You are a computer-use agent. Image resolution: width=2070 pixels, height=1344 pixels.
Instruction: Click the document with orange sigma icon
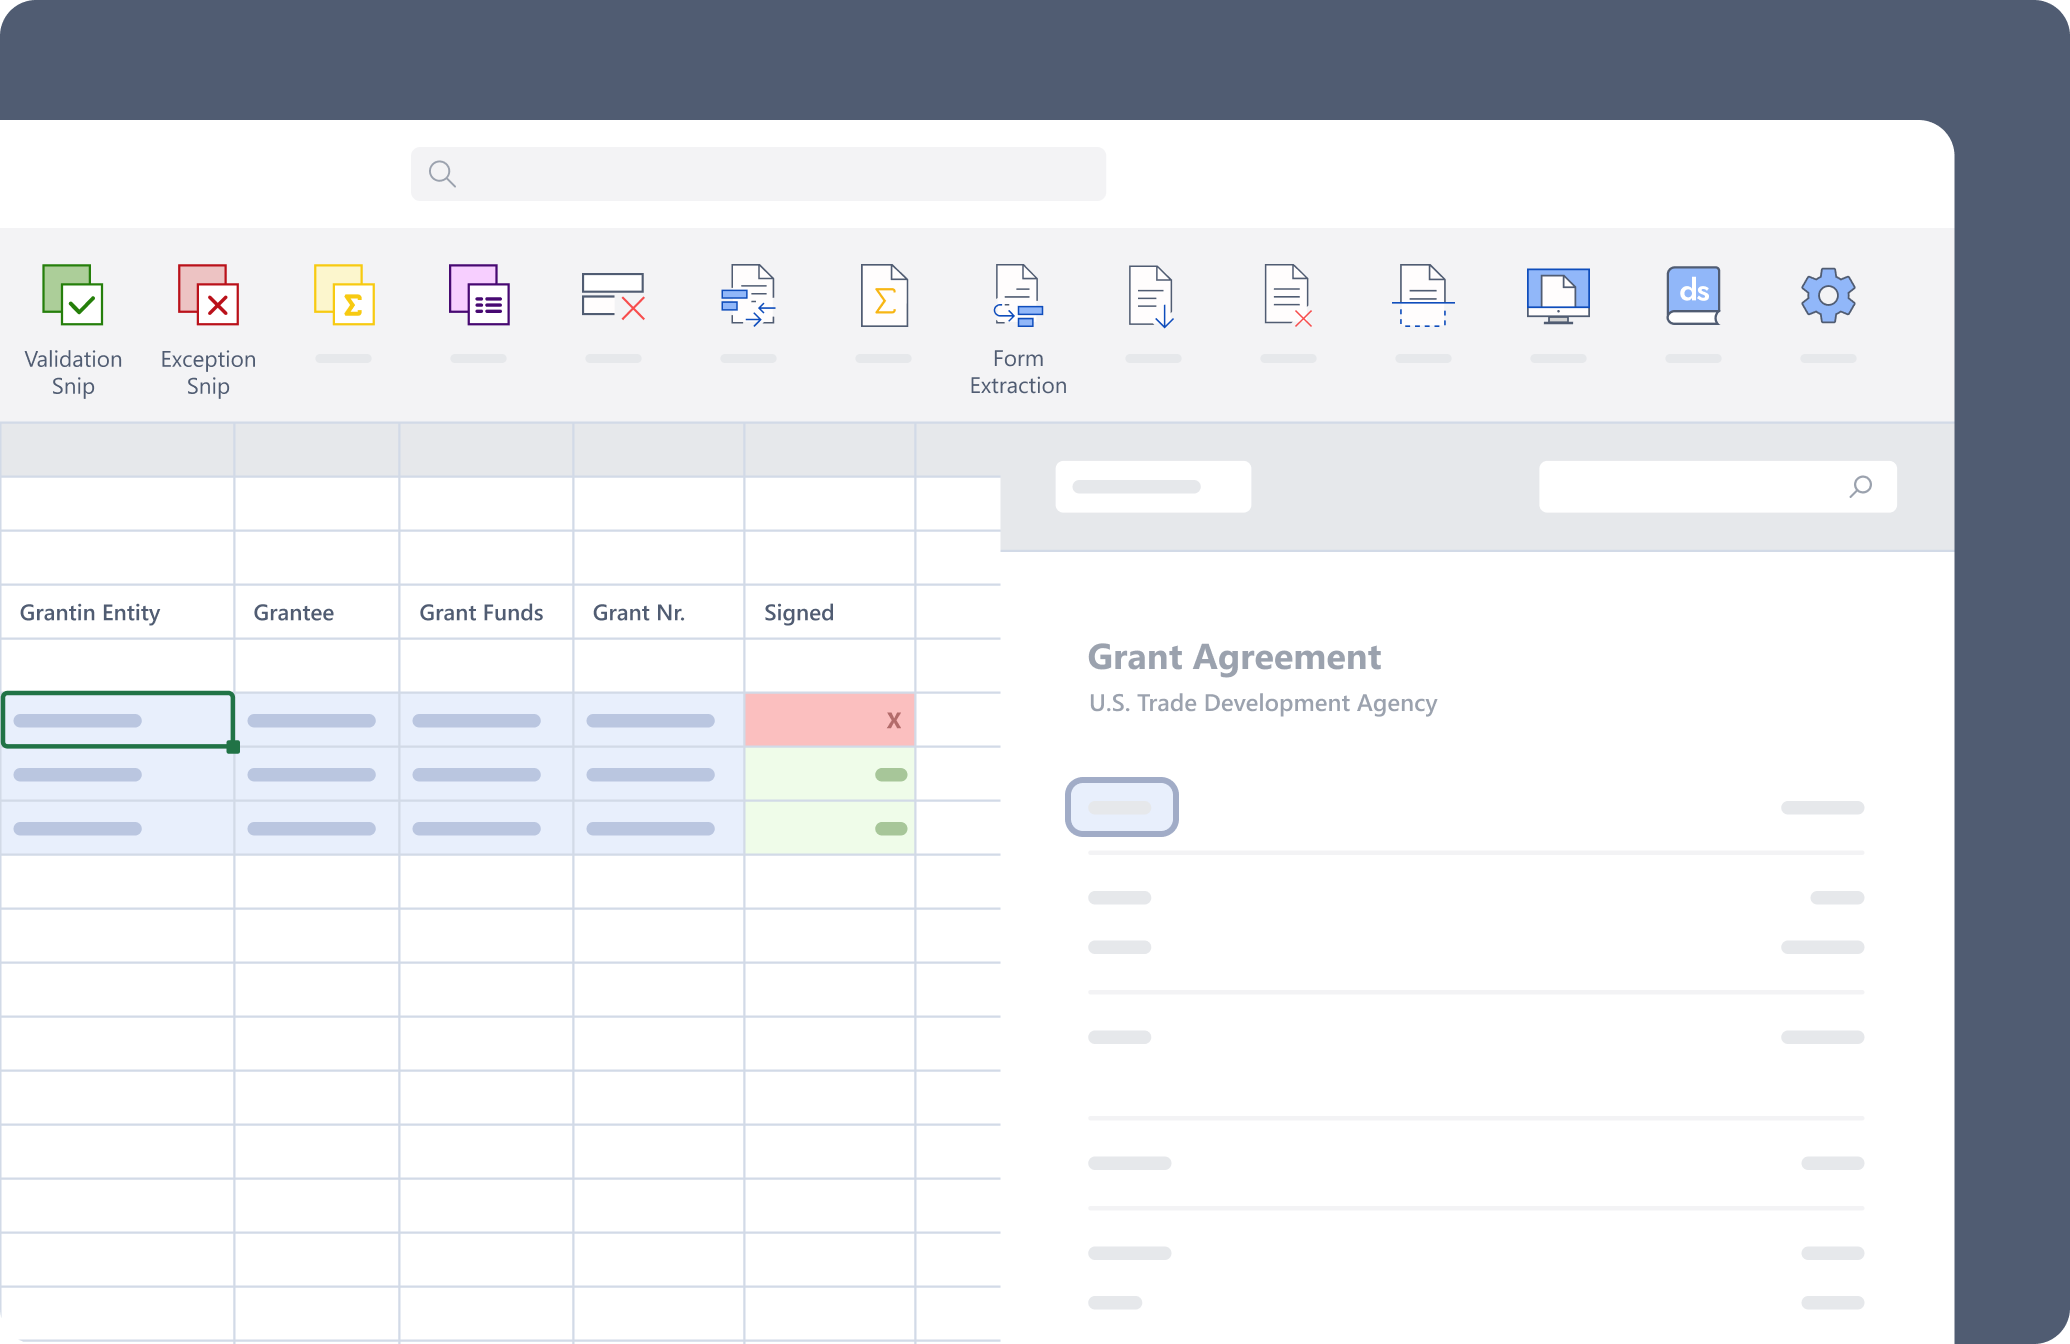[884, 295]
